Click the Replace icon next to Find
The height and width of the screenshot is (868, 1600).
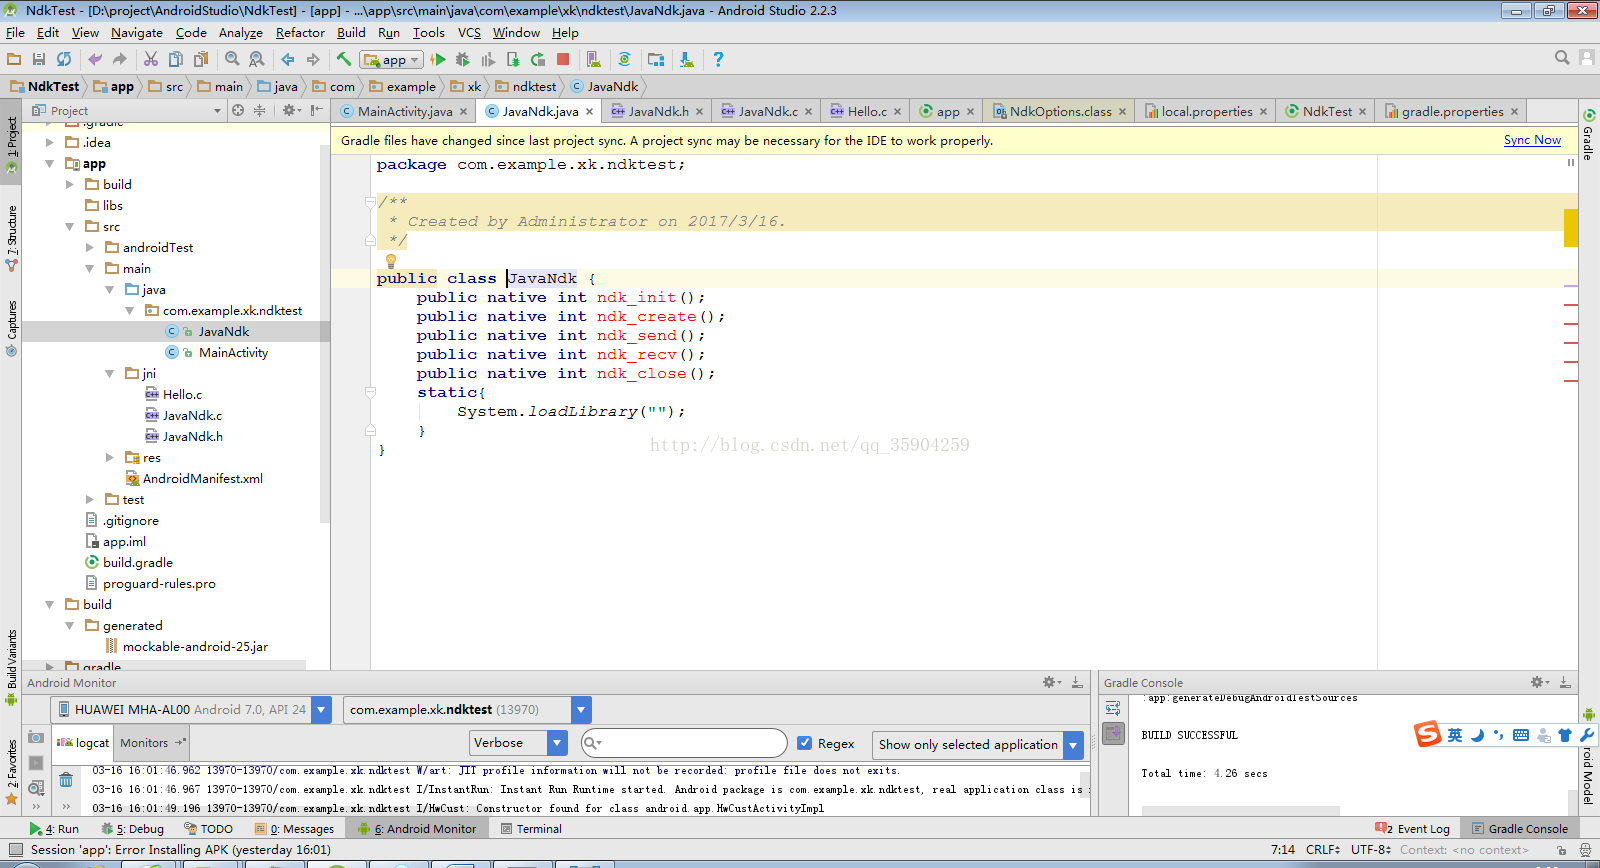pyautogui.click(x=257, y=60)
